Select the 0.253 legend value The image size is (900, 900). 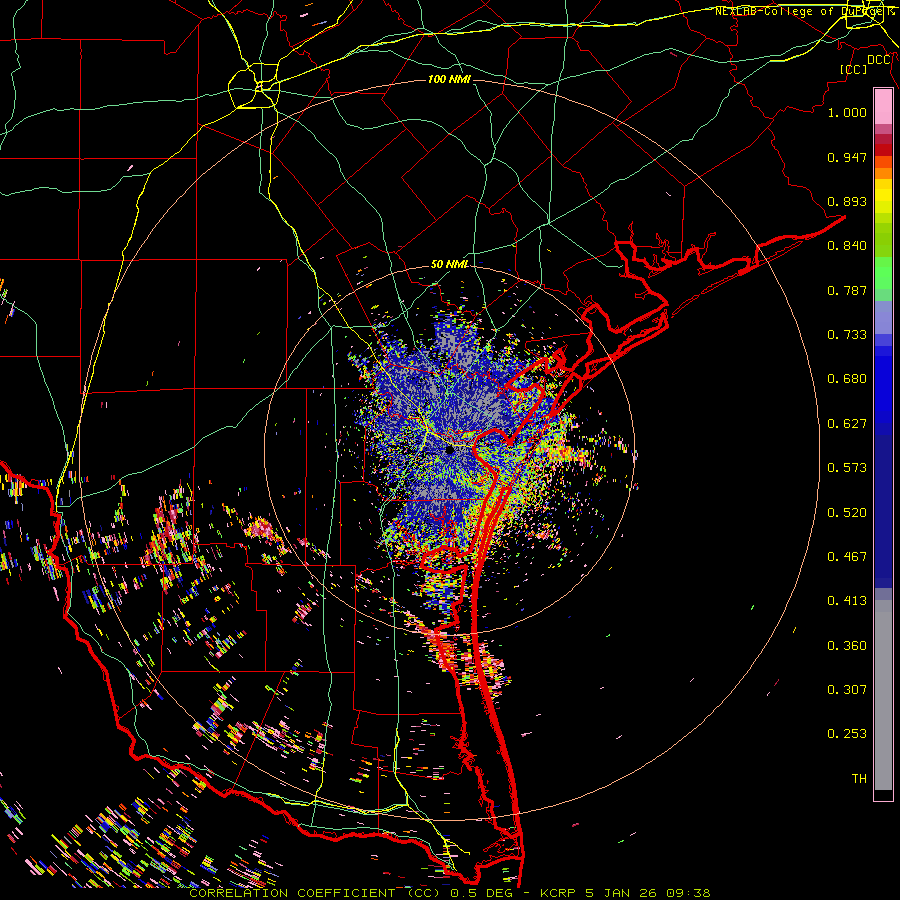coord(847,734)
